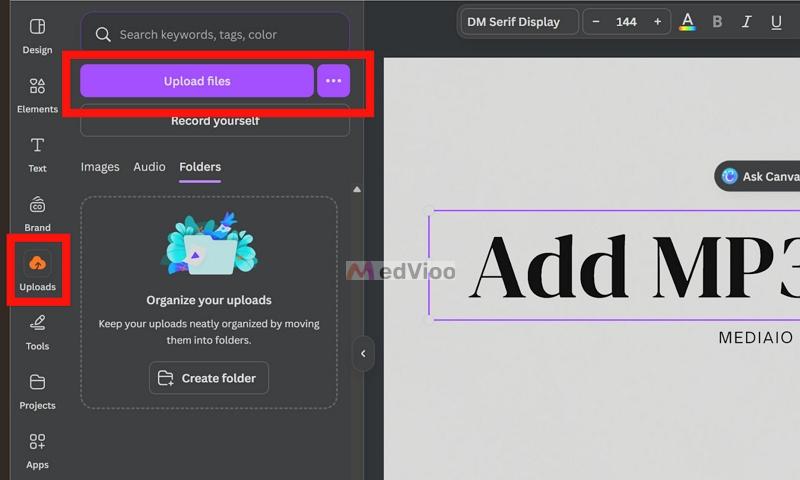
Task: Open the Tools panel
Action: pyautogui.click(x=37, y=333)
